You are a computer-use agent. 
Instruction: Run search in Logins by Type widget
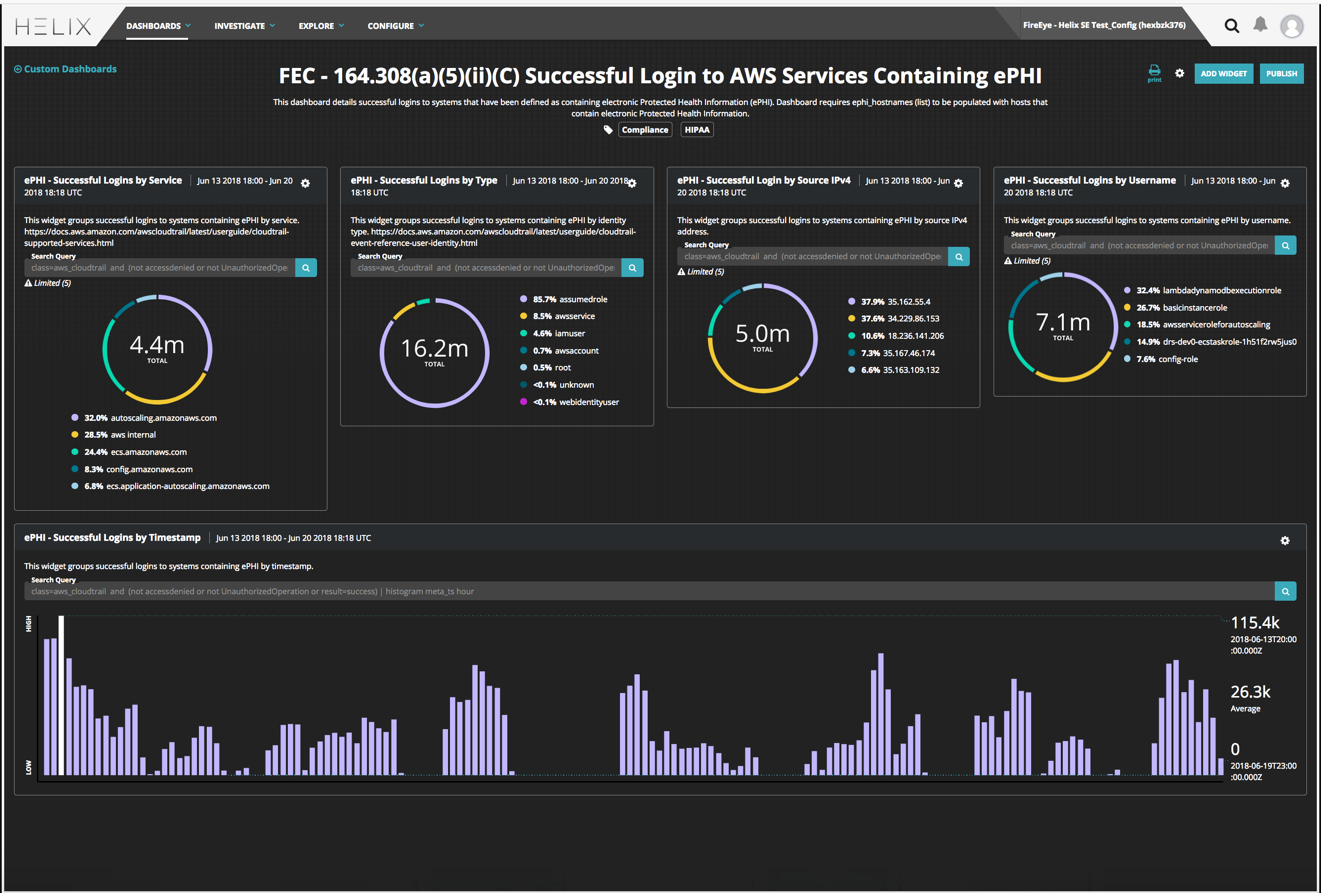click(632, 268)
